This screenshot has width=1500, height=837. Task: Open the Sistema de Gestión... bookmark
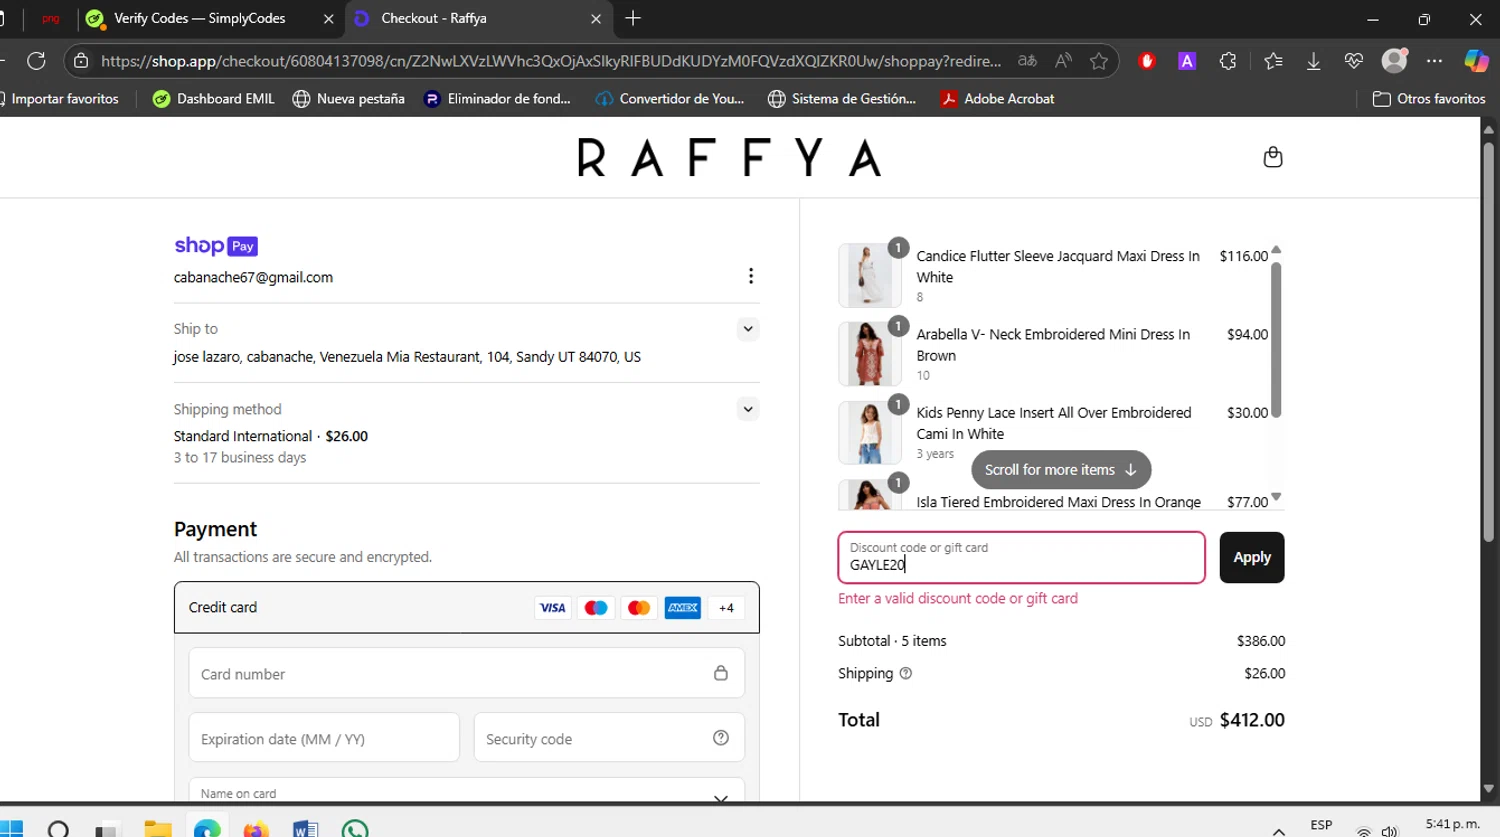pos(842,98)
